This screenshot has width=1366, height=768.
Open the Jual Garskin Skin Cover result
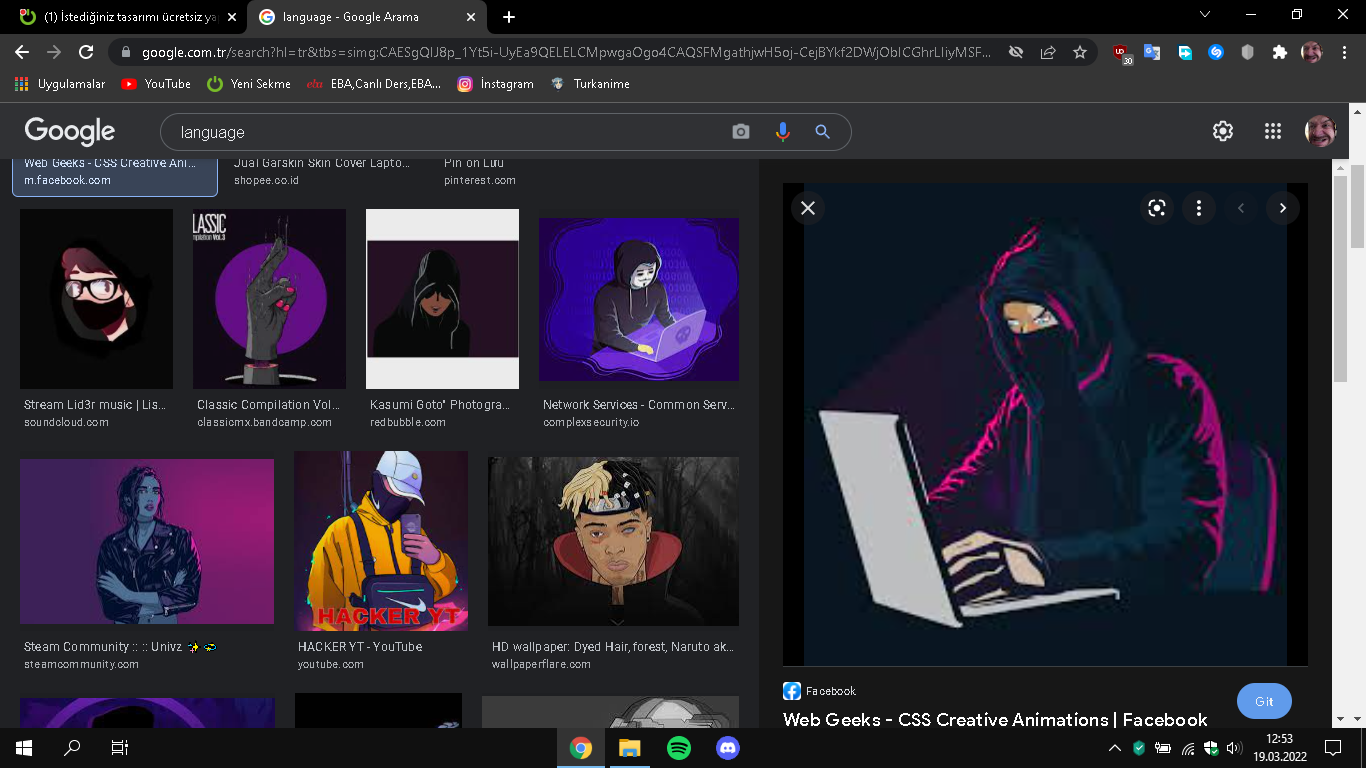pyautogui.click(x=322, y=171)
